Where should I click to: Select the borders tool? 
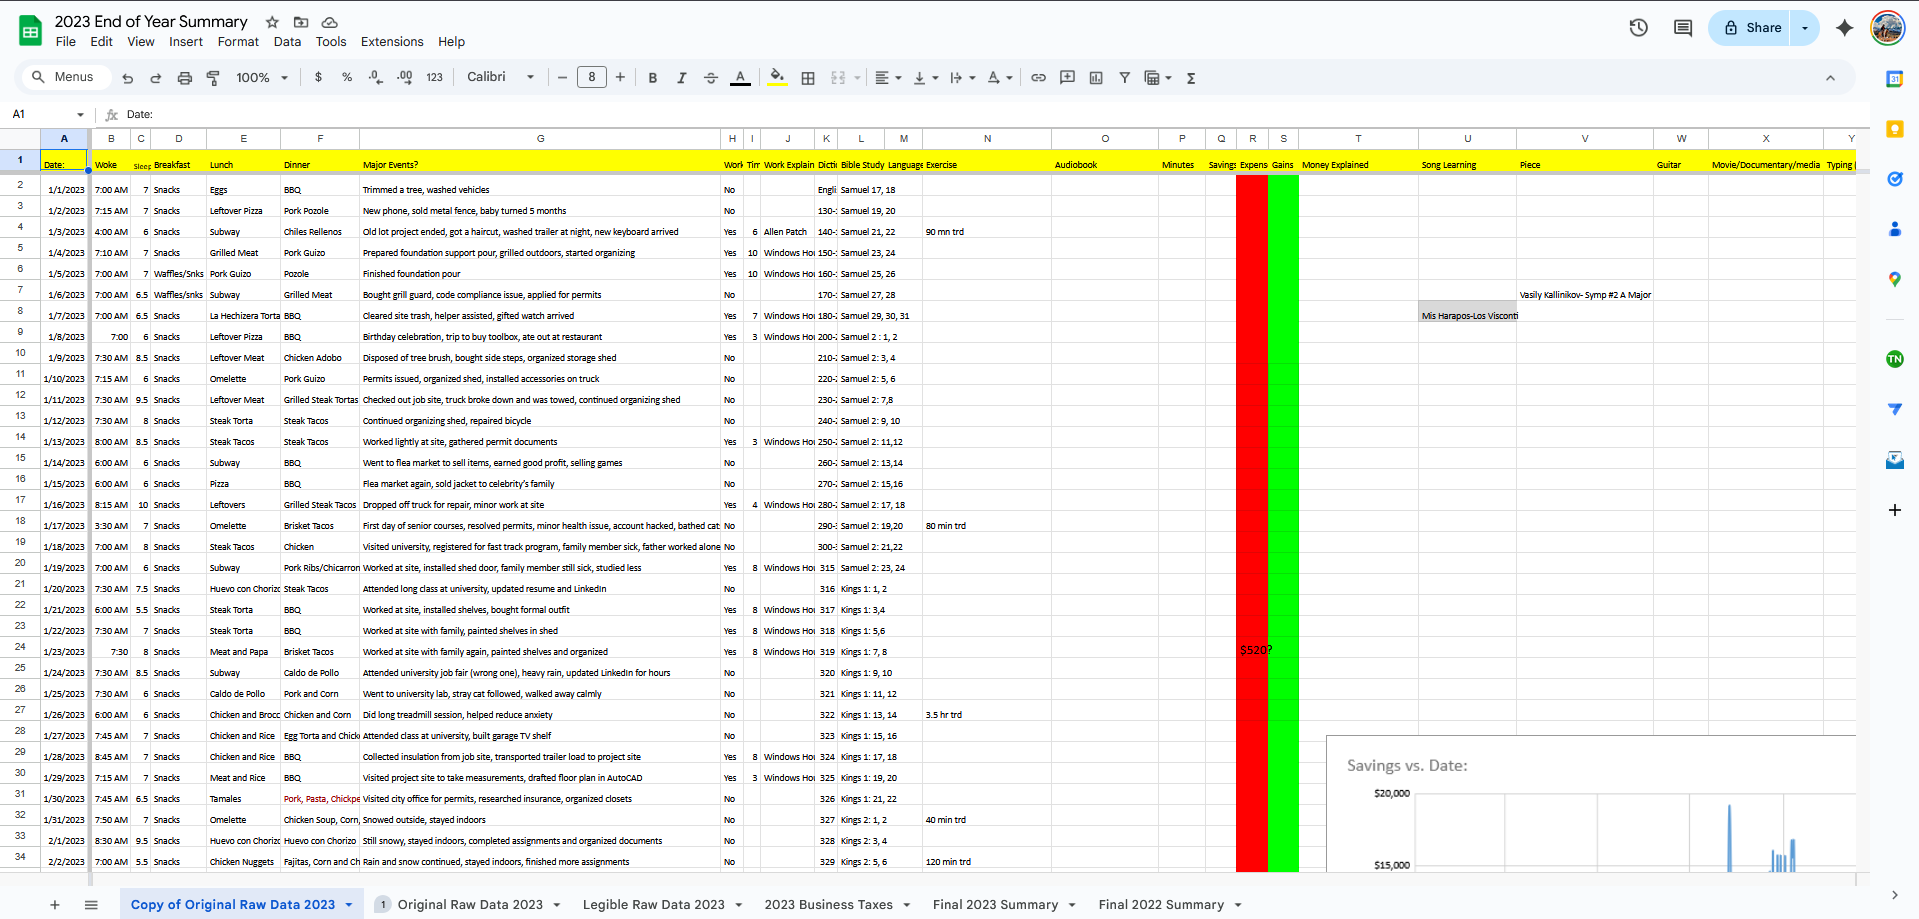(x=808, y=77)
